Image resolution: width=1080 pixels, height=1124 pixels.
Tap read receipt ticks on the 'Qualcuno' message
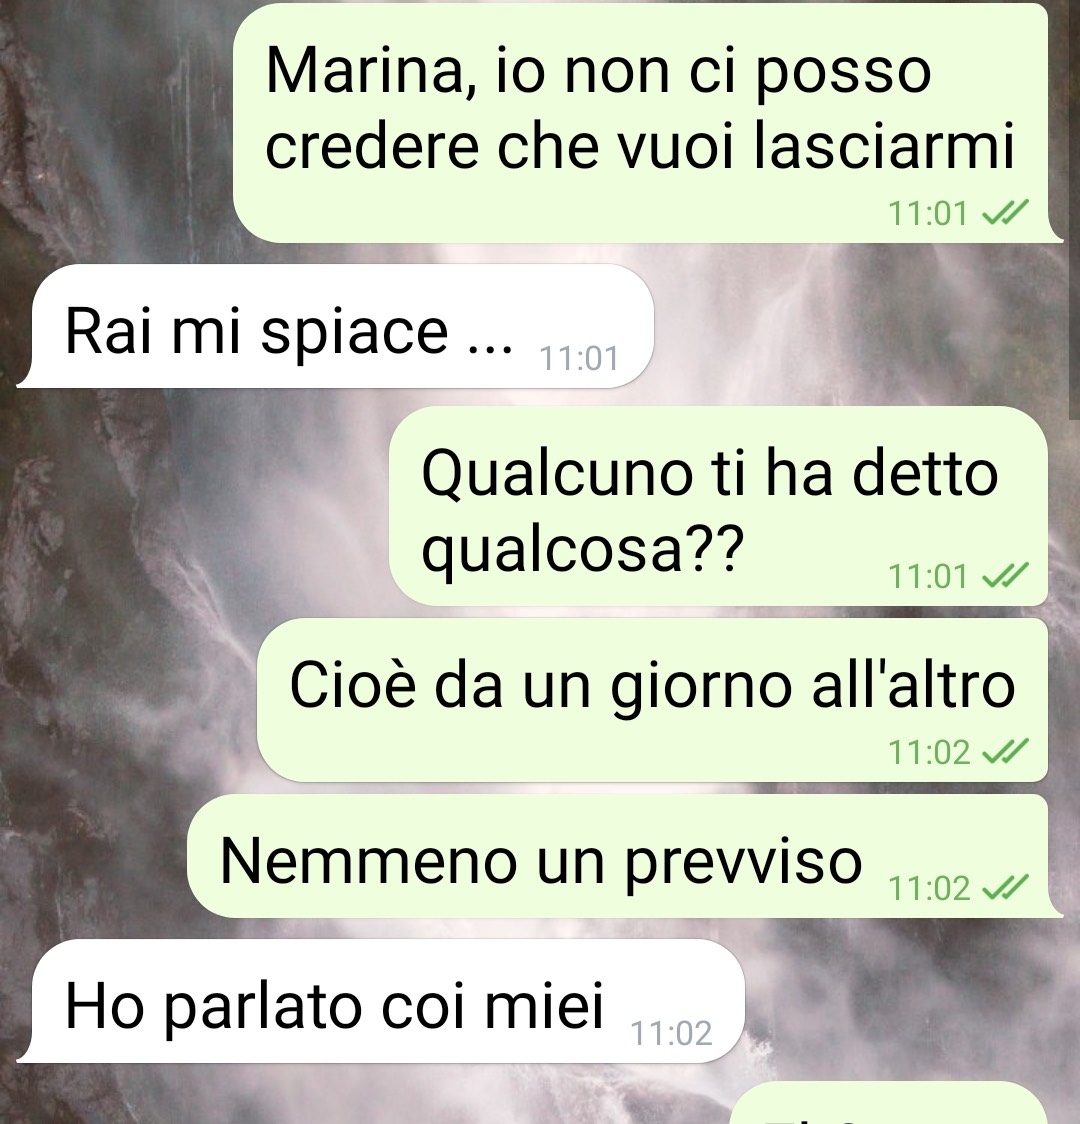click(1005, 575)
